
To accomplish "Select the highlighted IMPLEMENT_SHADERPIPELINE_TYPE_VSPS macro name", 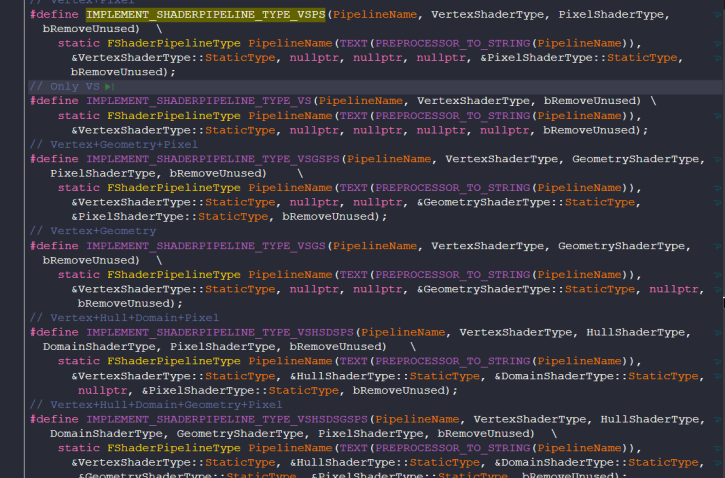I will click(206, 14).
